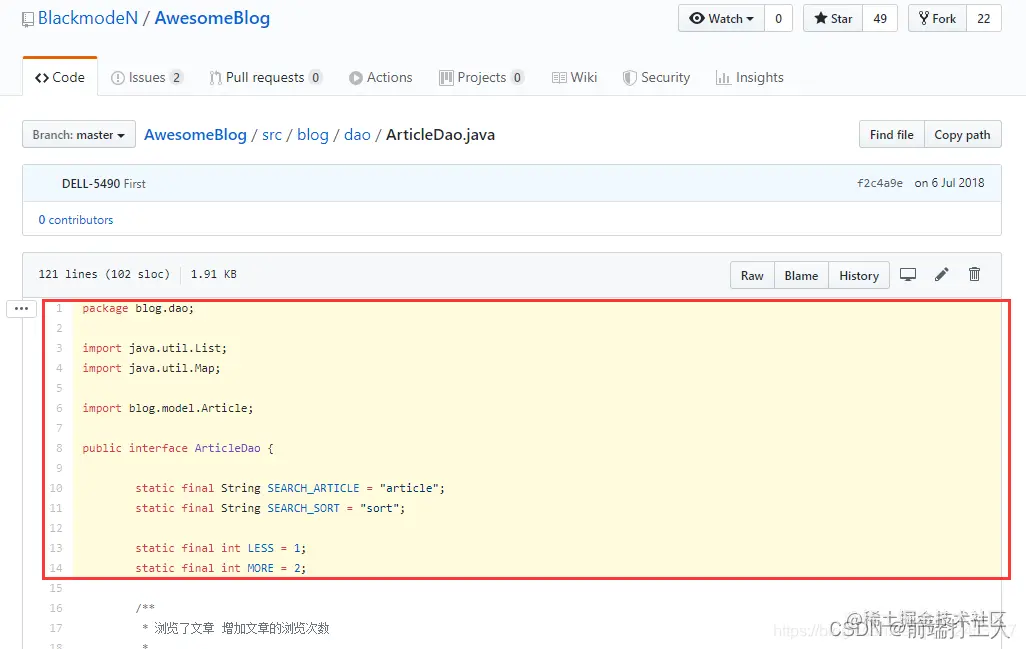Image resolution: width=1026 pixels, height=649 pixels.
Task: Click the ArticleDao.java file name in breadcrumb
Action: coord(440,135)
